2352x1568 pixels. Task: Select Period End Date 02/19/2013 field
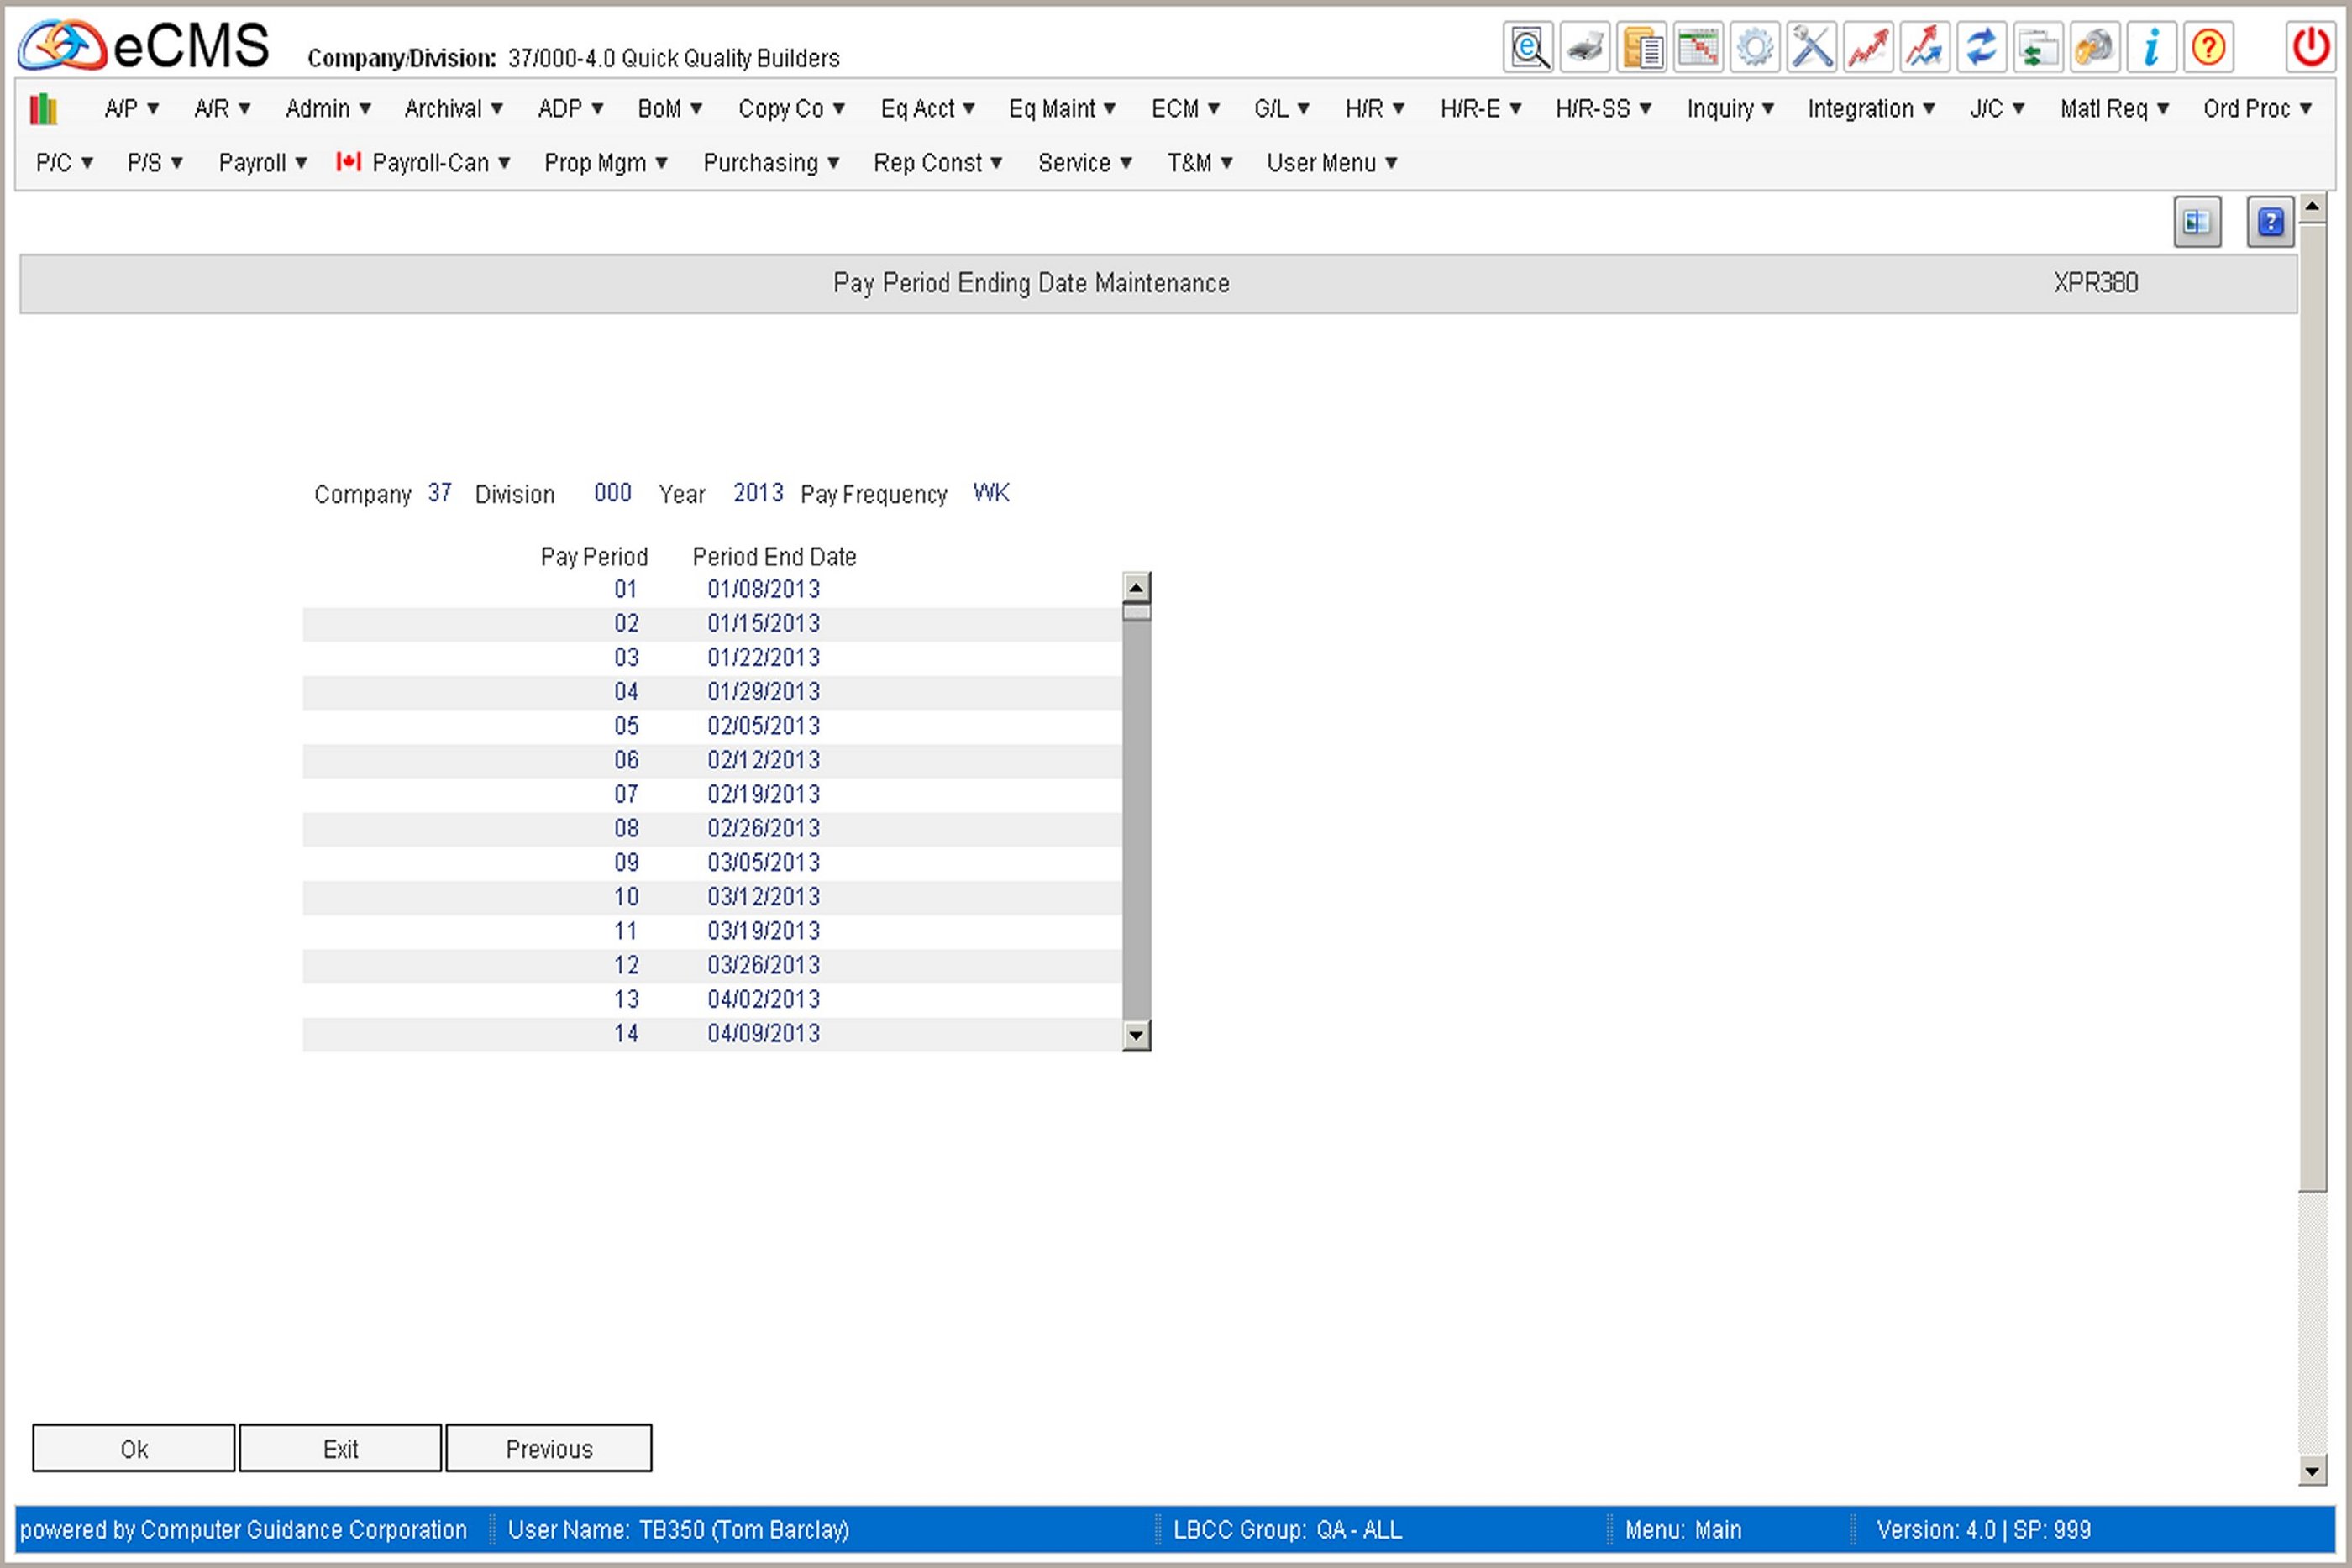coord(763,794)
